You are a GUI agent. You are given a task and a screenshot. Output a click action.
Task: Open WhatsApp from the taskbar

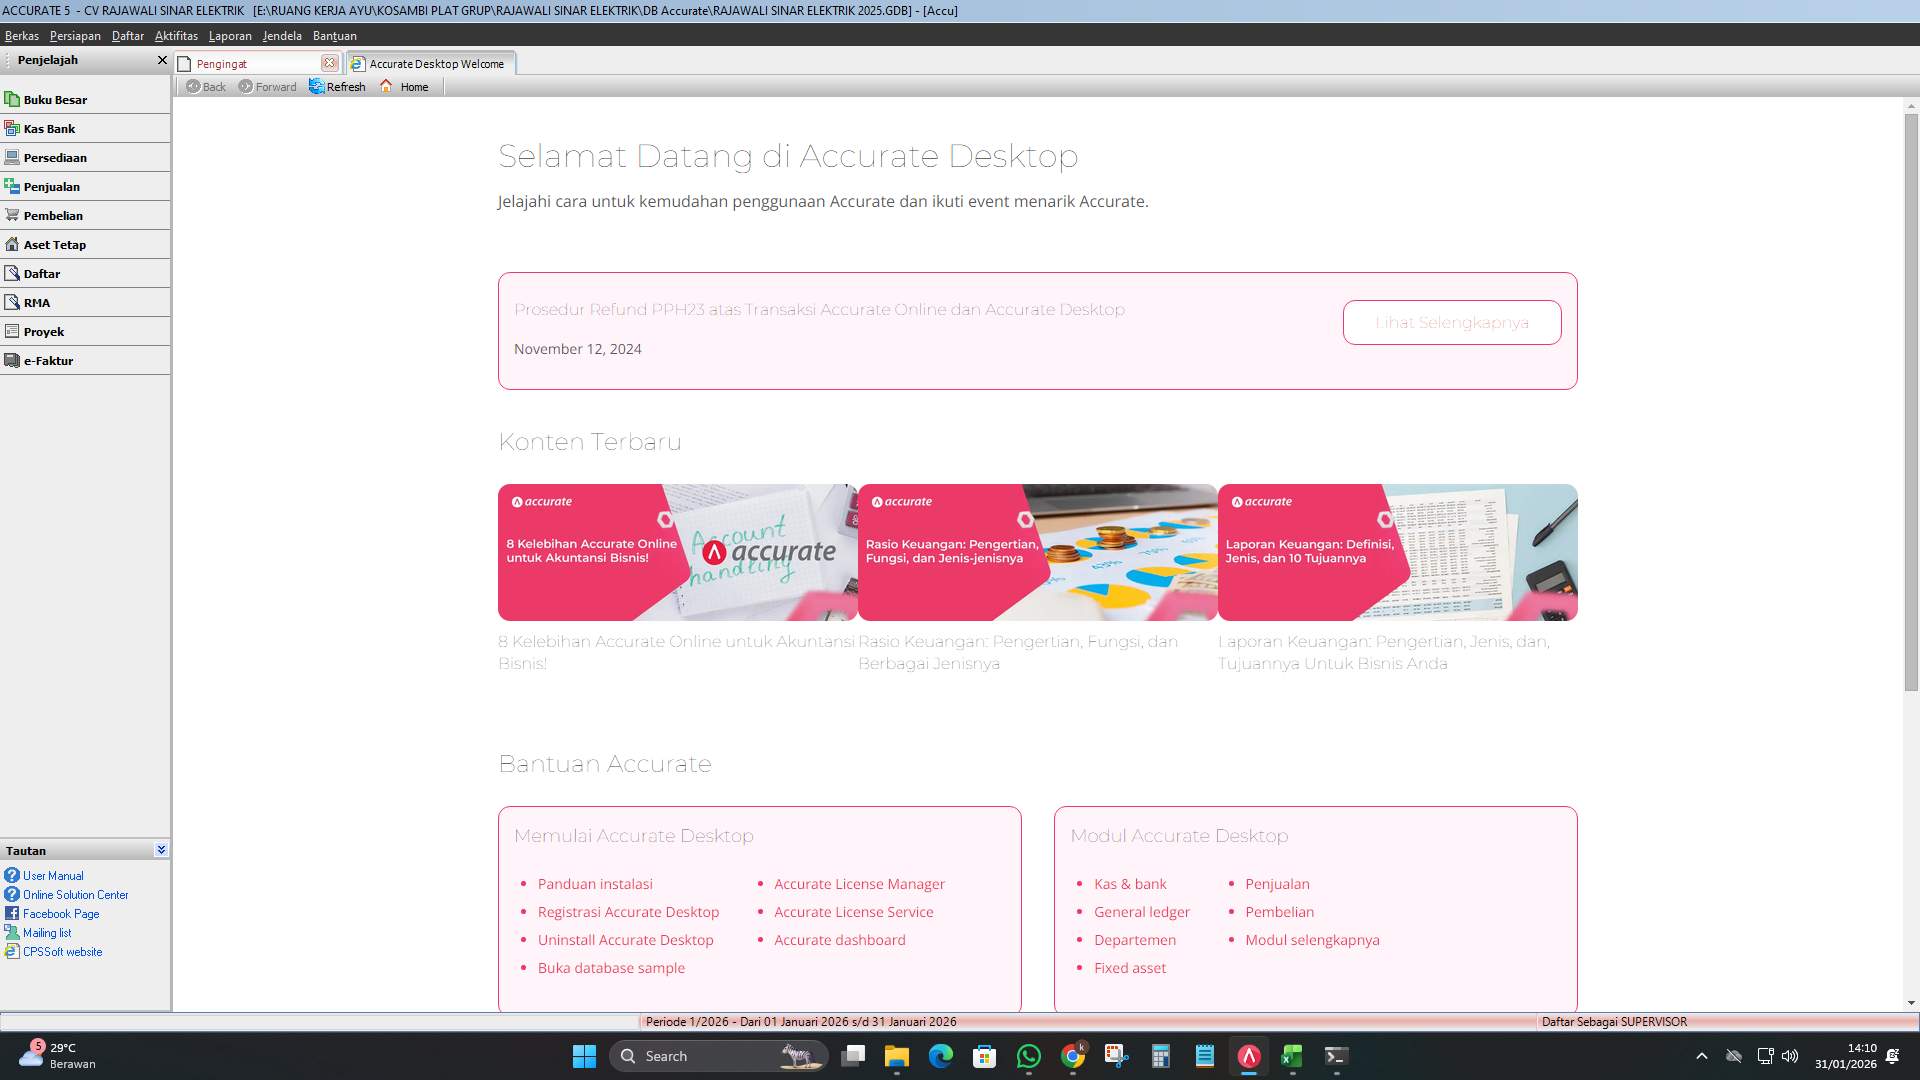coord(1029,1056)
